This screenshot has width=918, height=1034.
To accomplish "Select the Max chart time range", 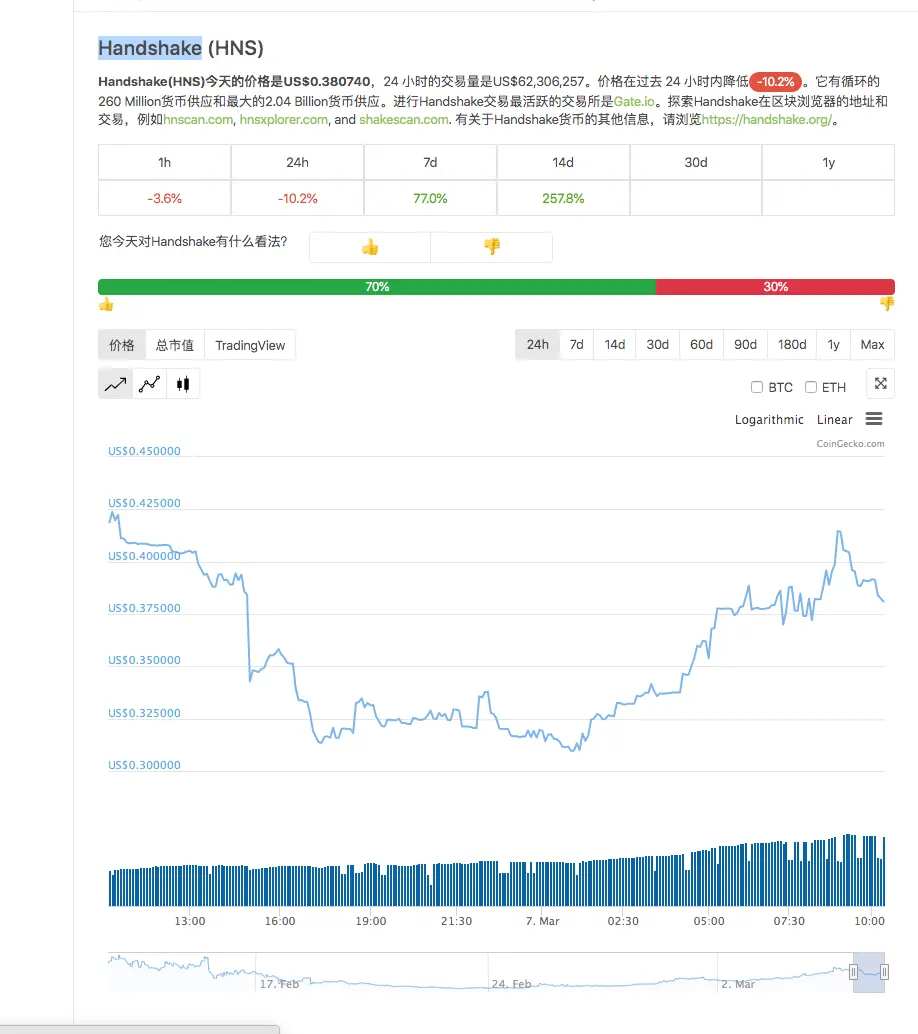I will [872, 345].
